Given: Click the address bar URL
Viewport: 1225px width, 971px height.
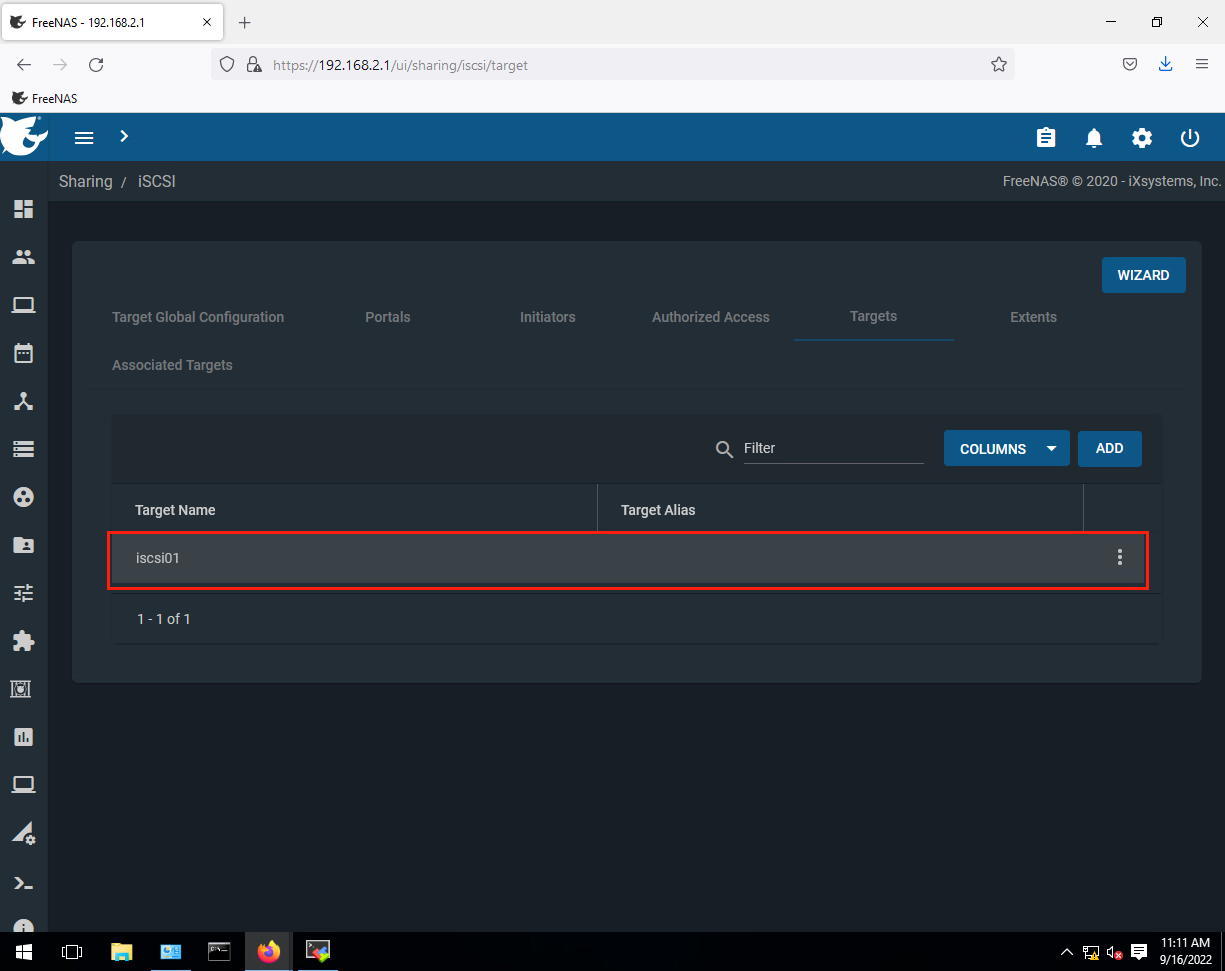Looking at the screenshot, I should [400, 65].
